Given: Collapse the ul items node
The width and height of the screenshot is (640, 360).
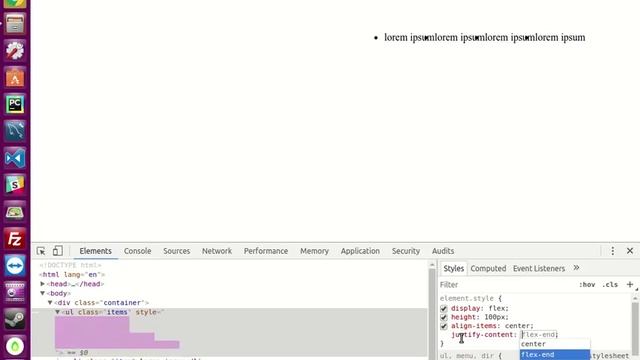Looking at the screenshot, I should pos(58,312).
